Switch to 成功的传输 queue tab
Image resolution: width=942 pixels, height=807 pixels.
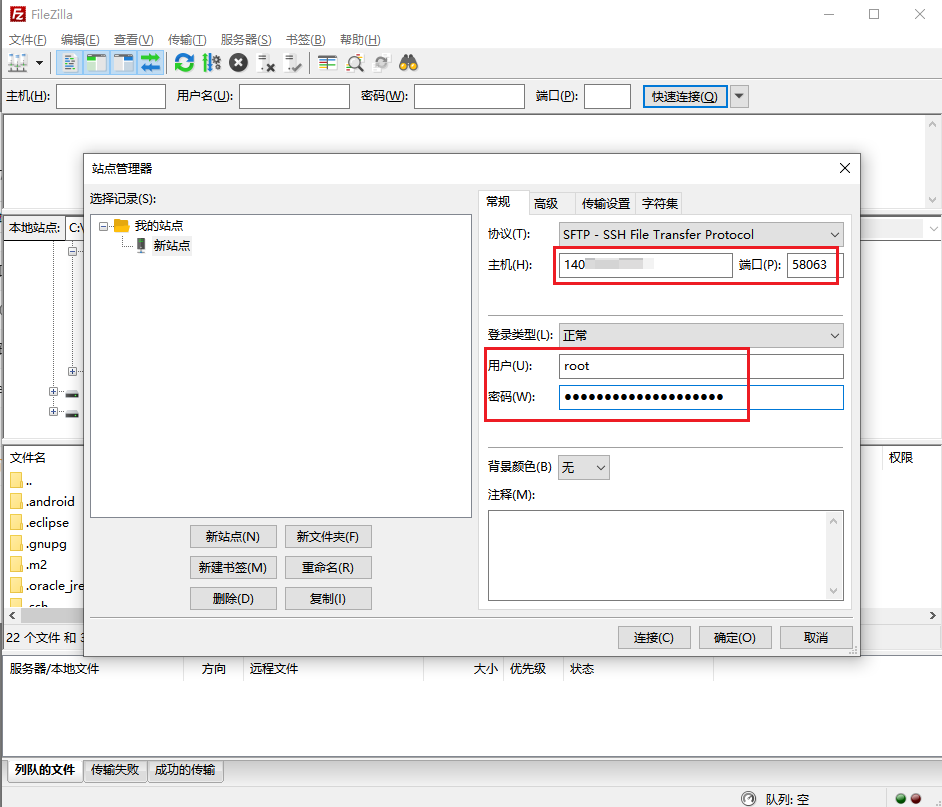coord(185,770)
